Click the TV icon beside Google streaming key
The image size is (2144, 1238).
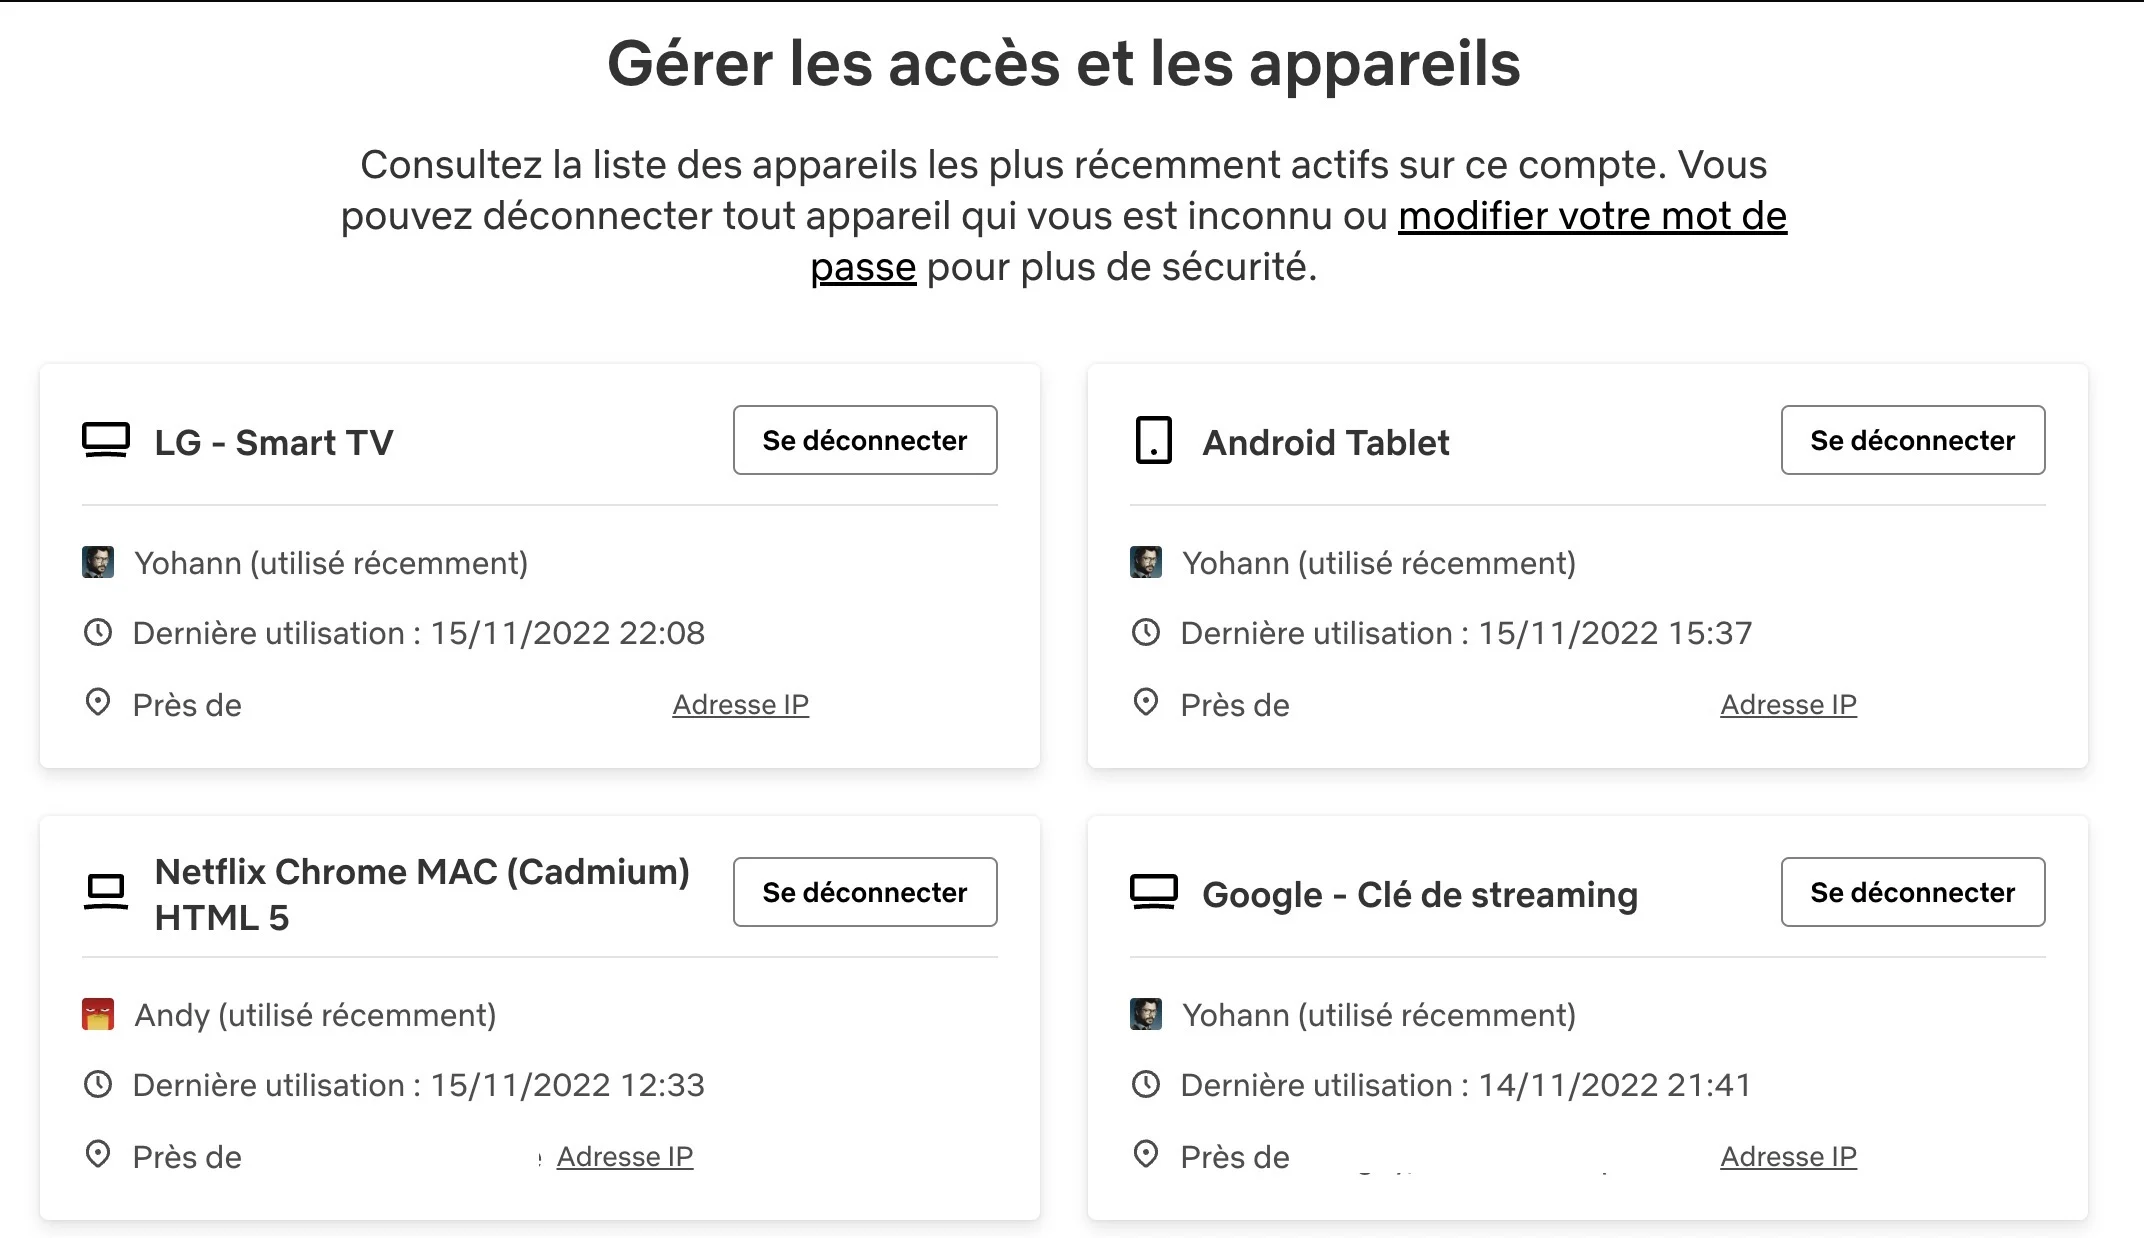(x=1153, y=892)
